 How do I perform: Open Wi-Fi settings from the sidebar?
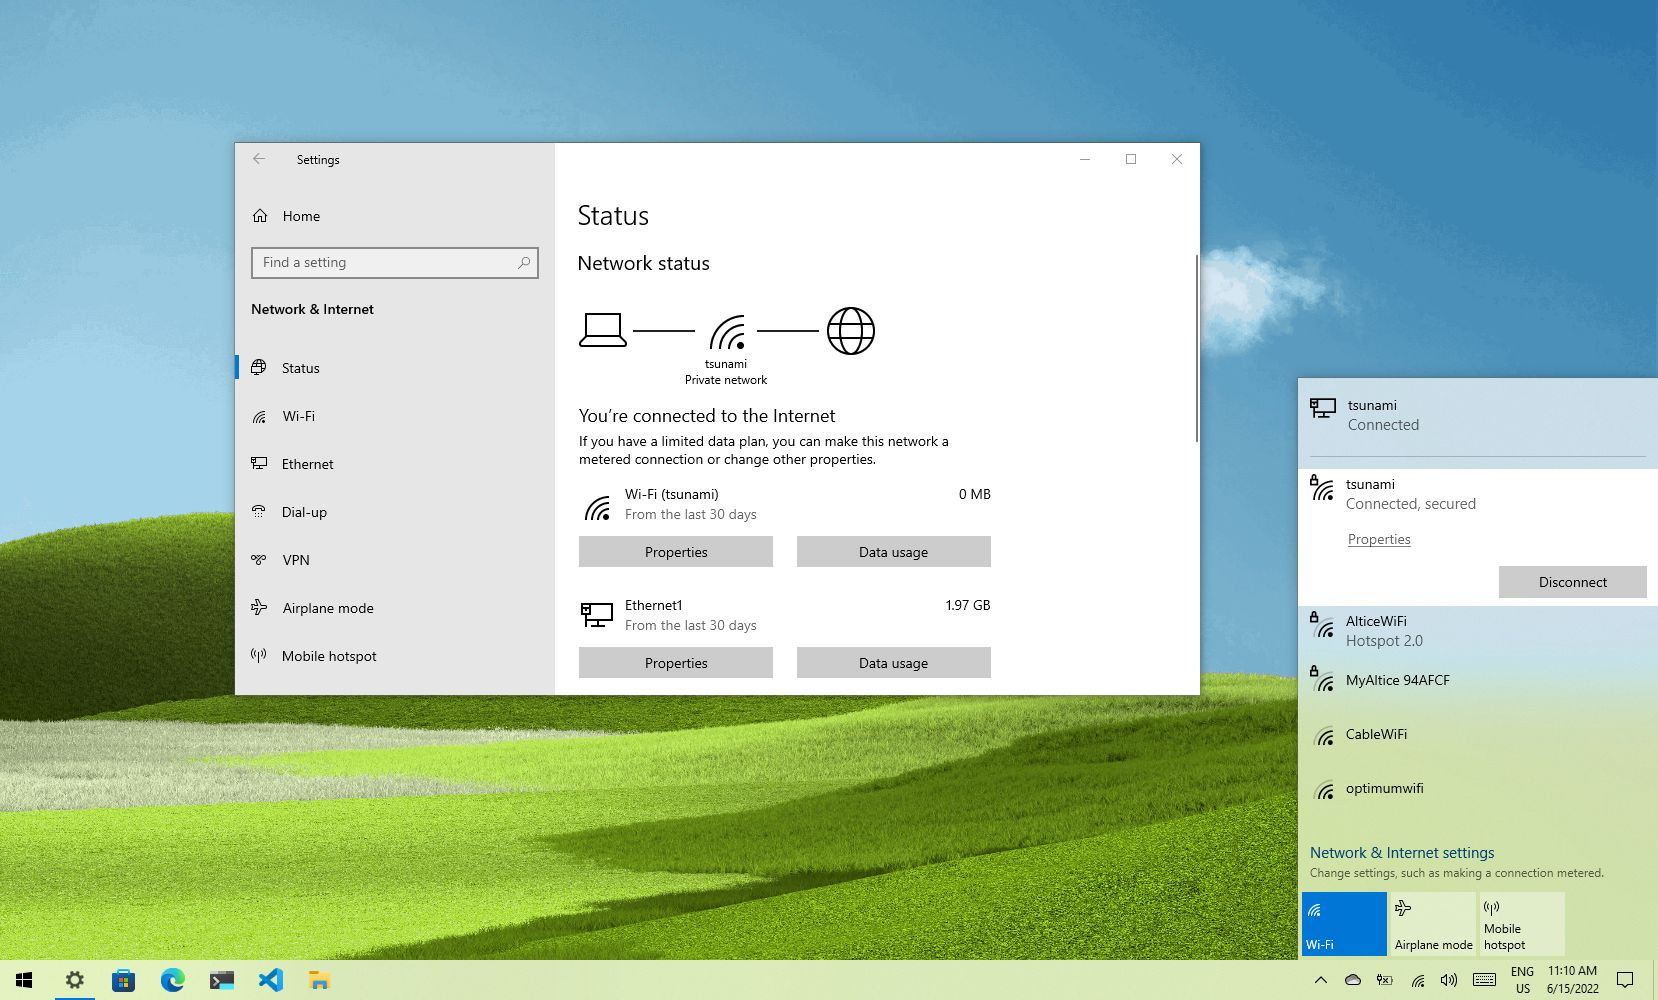(297, 416)
